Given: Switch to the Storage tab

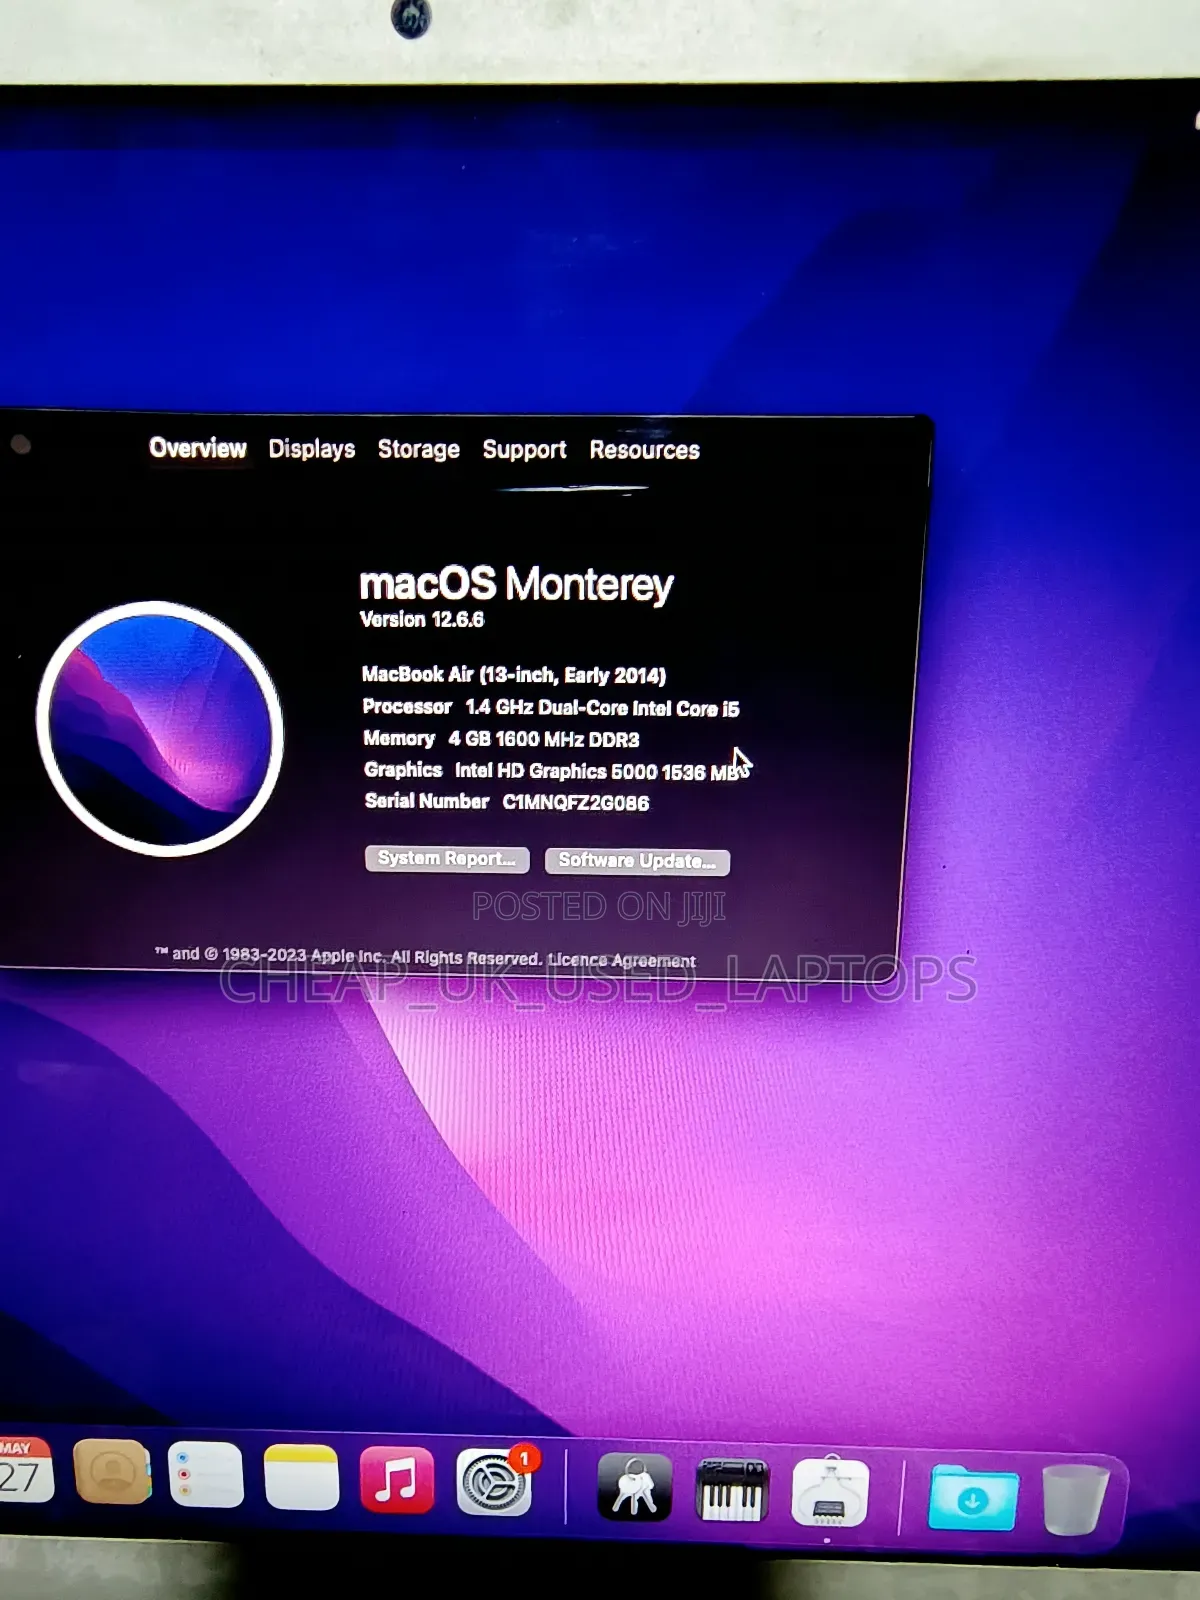Looking at the screenshot, I should tap(419, 450).
